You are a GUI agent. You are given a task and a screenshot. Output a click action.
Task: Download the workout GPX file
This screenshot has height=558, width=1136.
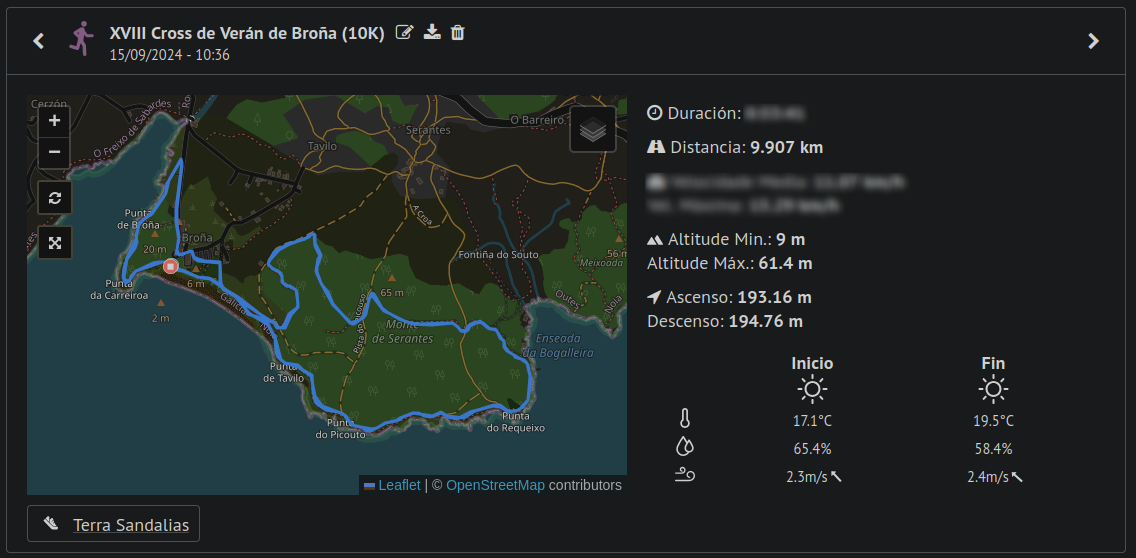[432, 32]
